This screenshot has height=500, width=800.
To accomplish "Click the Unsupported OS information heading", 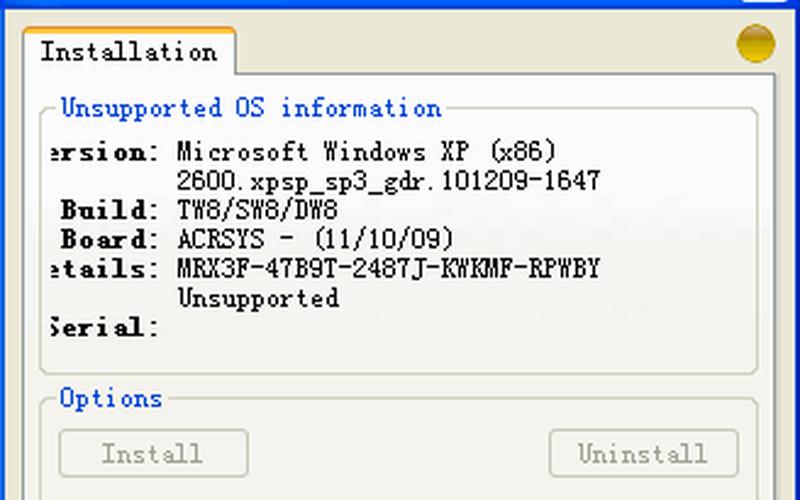I will (251, 108).
